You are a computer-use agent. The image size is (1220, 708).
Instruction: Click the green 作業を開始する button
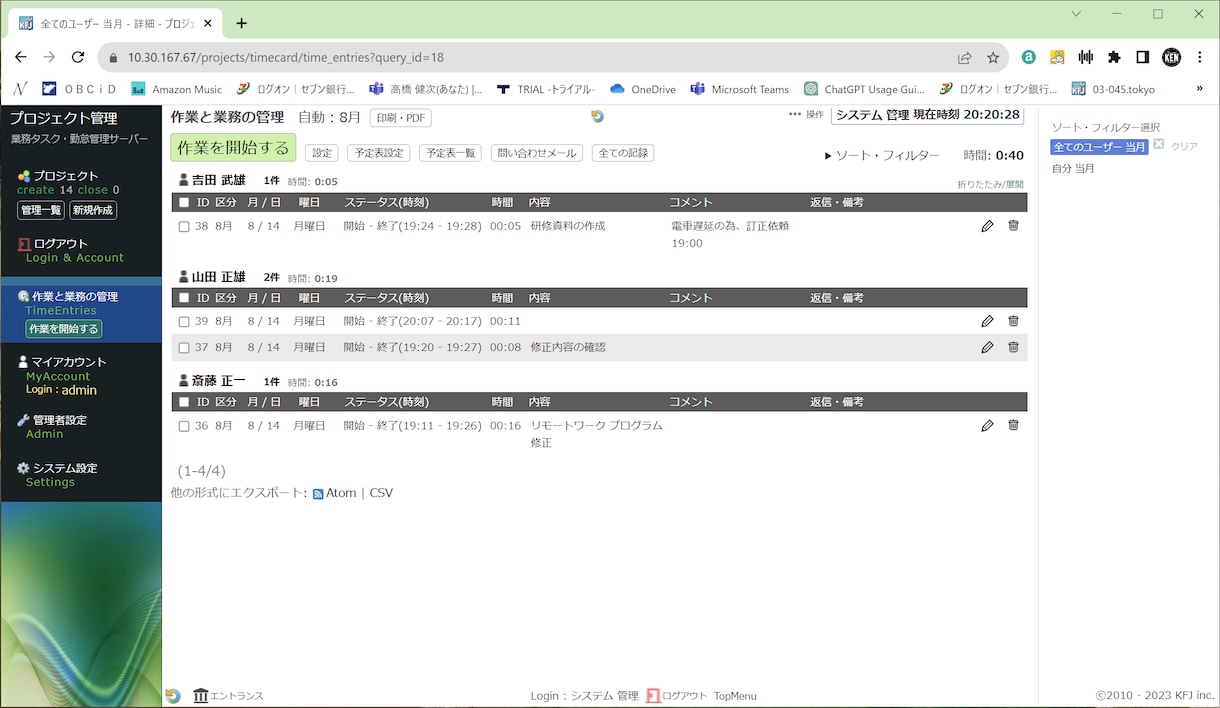pos(233,148)
